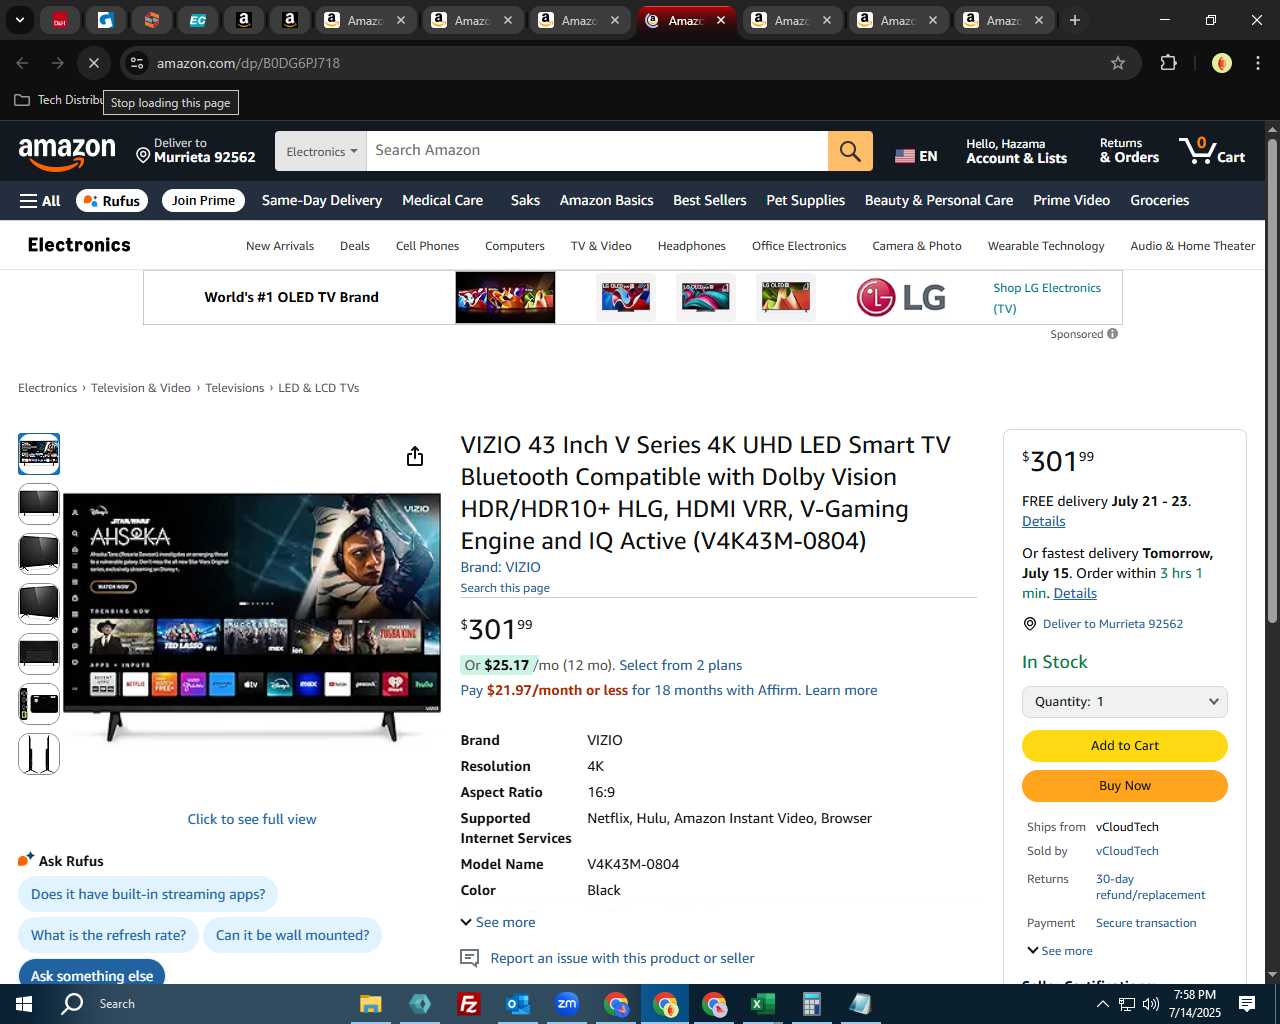
Task: Go to Returns & Orders
Action: [1129, 151]
